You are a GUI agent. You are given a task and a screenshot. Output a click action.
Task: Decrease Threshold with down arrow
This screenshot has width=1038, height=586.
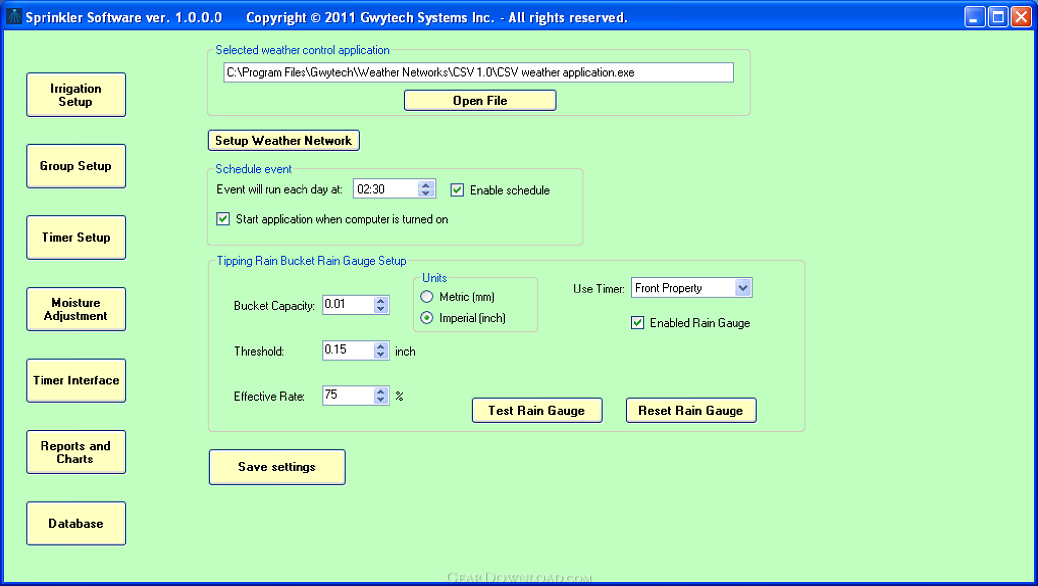point(381,355)
